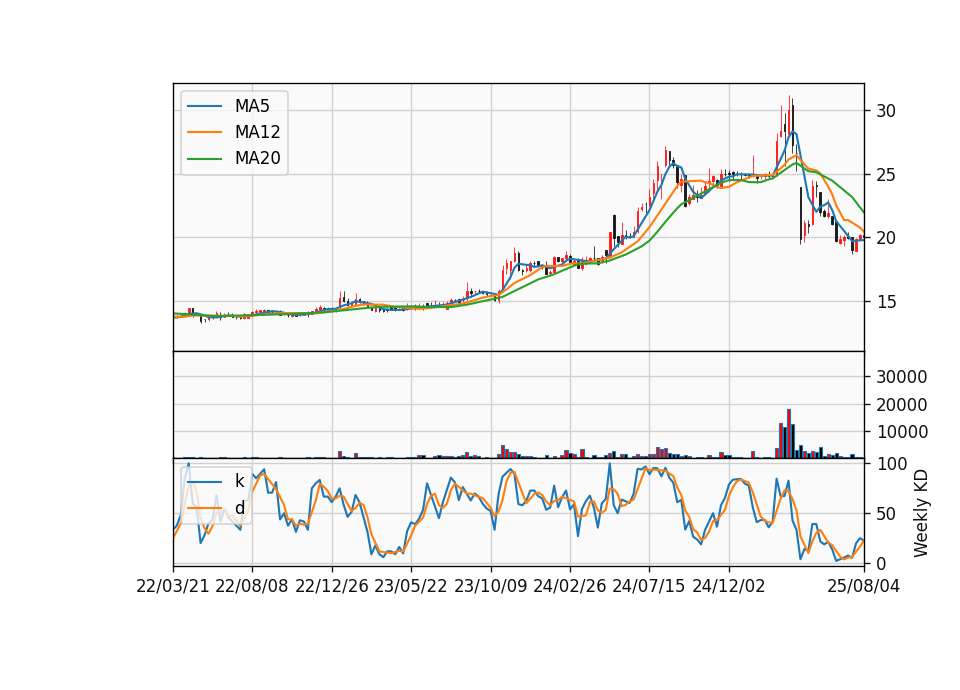Click the price axis label 25
Viewport: 960px width, 690px height.
coord(886,175)
